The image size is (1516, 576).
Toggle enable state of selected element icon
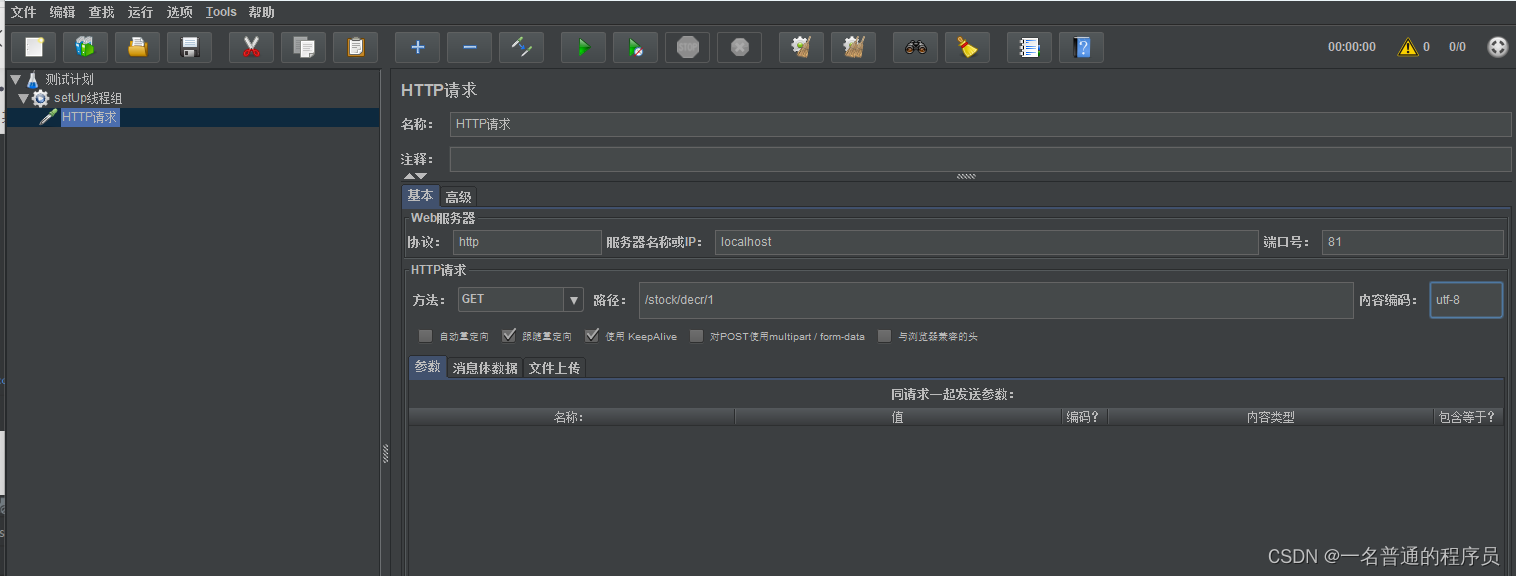pyautogui.click(x=521, y=47)
